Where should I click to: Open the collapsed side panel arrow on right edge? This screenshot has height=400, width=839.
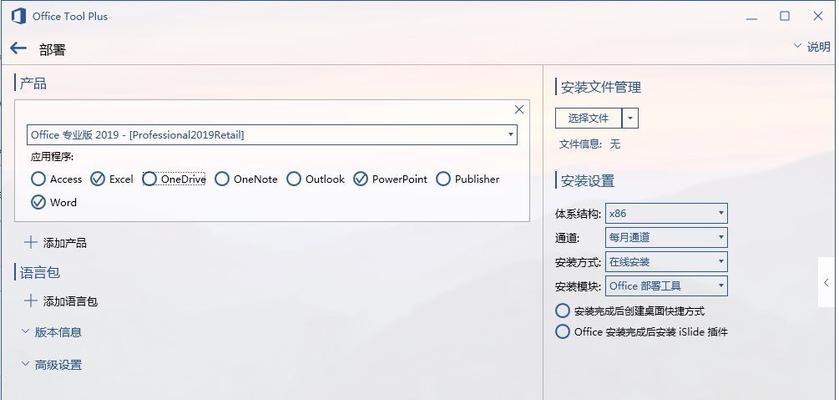(827, 282)
